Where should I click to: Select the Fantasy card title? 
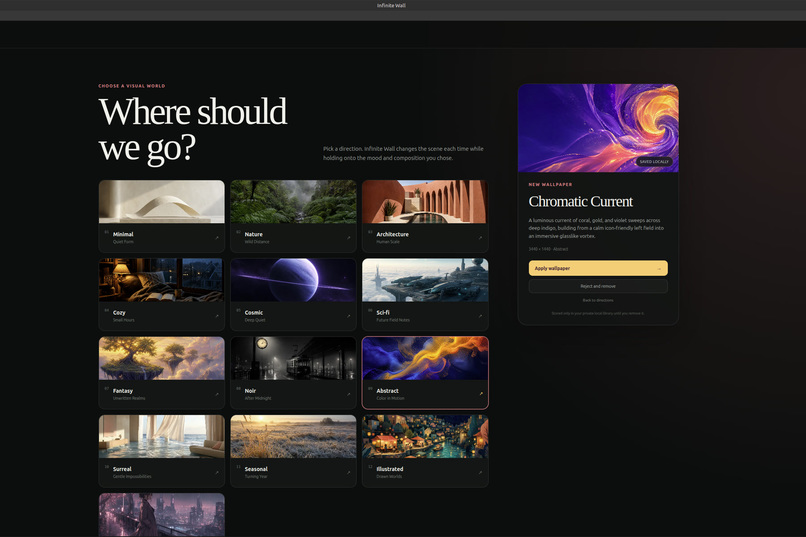pos(123,391)
